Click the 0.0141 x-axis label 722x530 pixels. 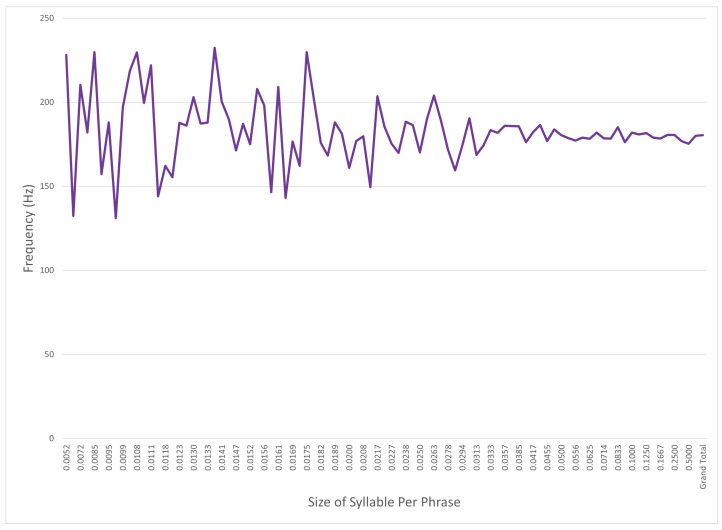[222, 457]
